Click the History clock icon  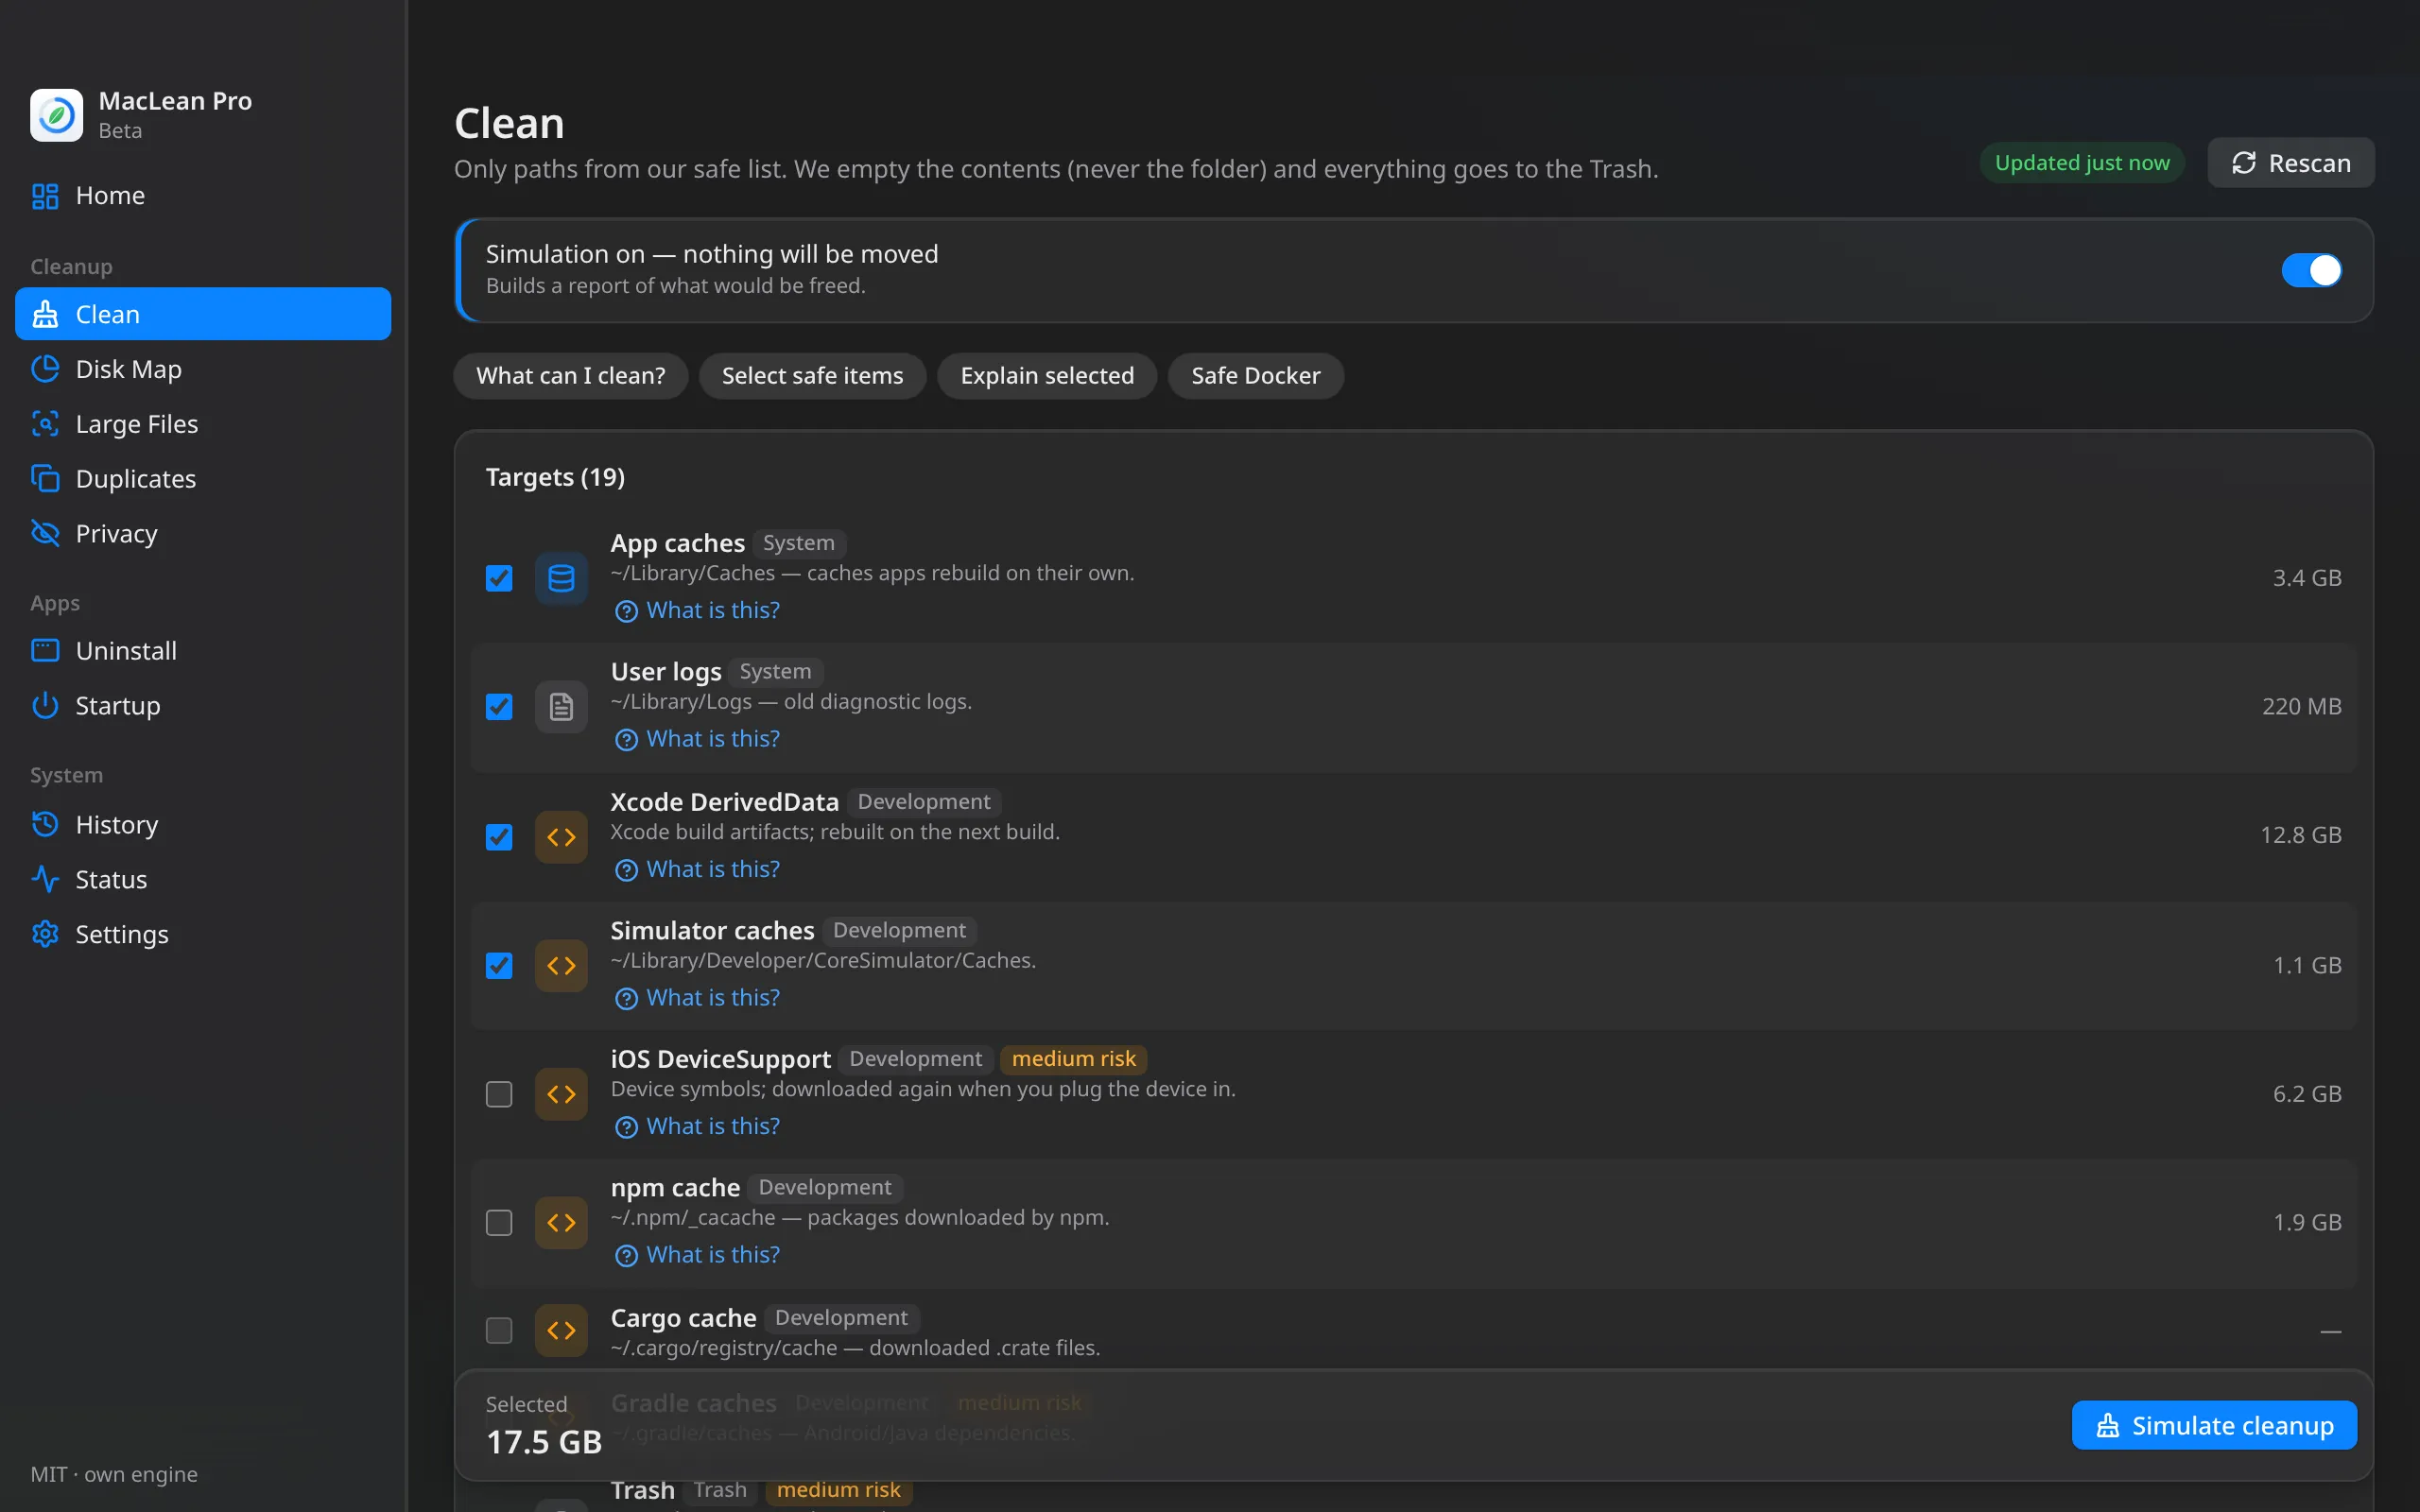click(x=45, y=825)
